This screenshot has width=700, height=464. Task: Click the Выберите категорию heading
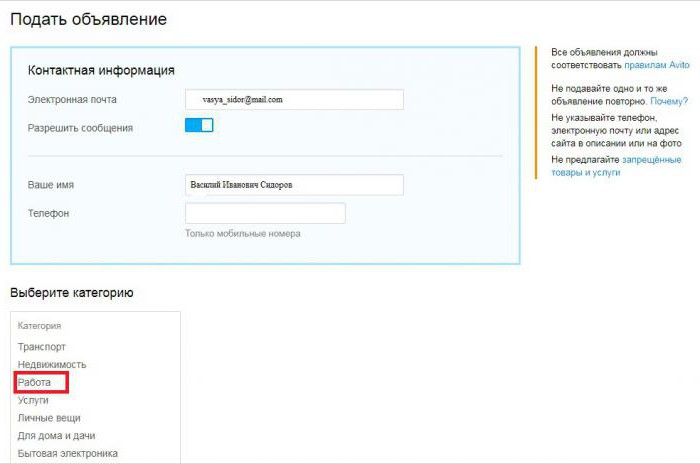(x=72, y=293)
